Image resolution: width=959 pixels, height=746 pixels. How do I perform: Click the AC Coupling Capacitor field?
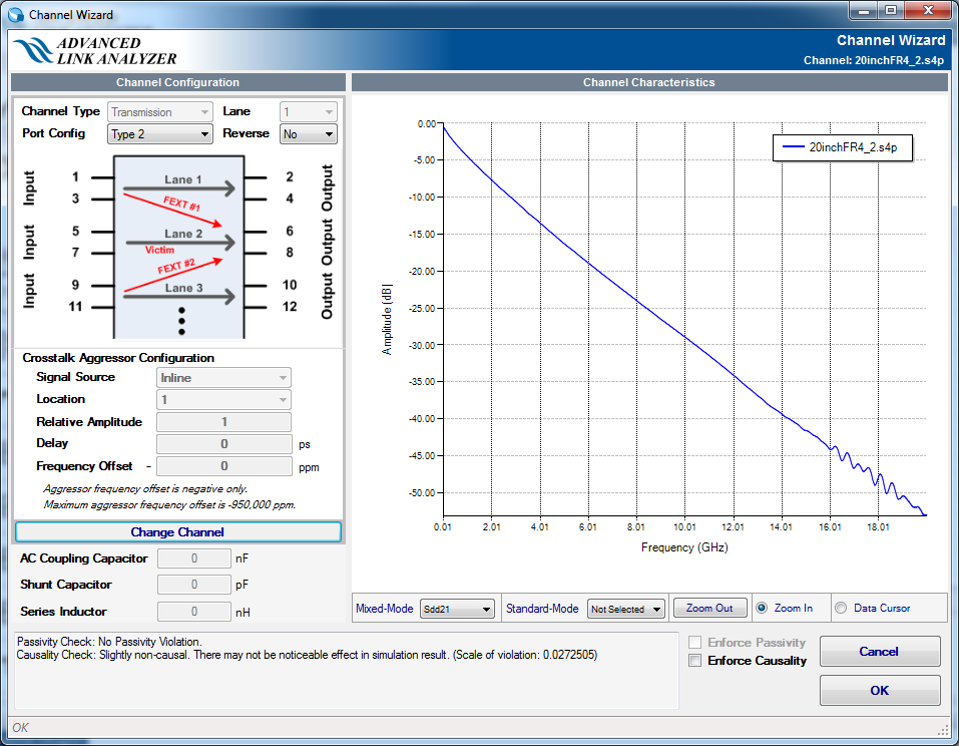coord(194,559)
